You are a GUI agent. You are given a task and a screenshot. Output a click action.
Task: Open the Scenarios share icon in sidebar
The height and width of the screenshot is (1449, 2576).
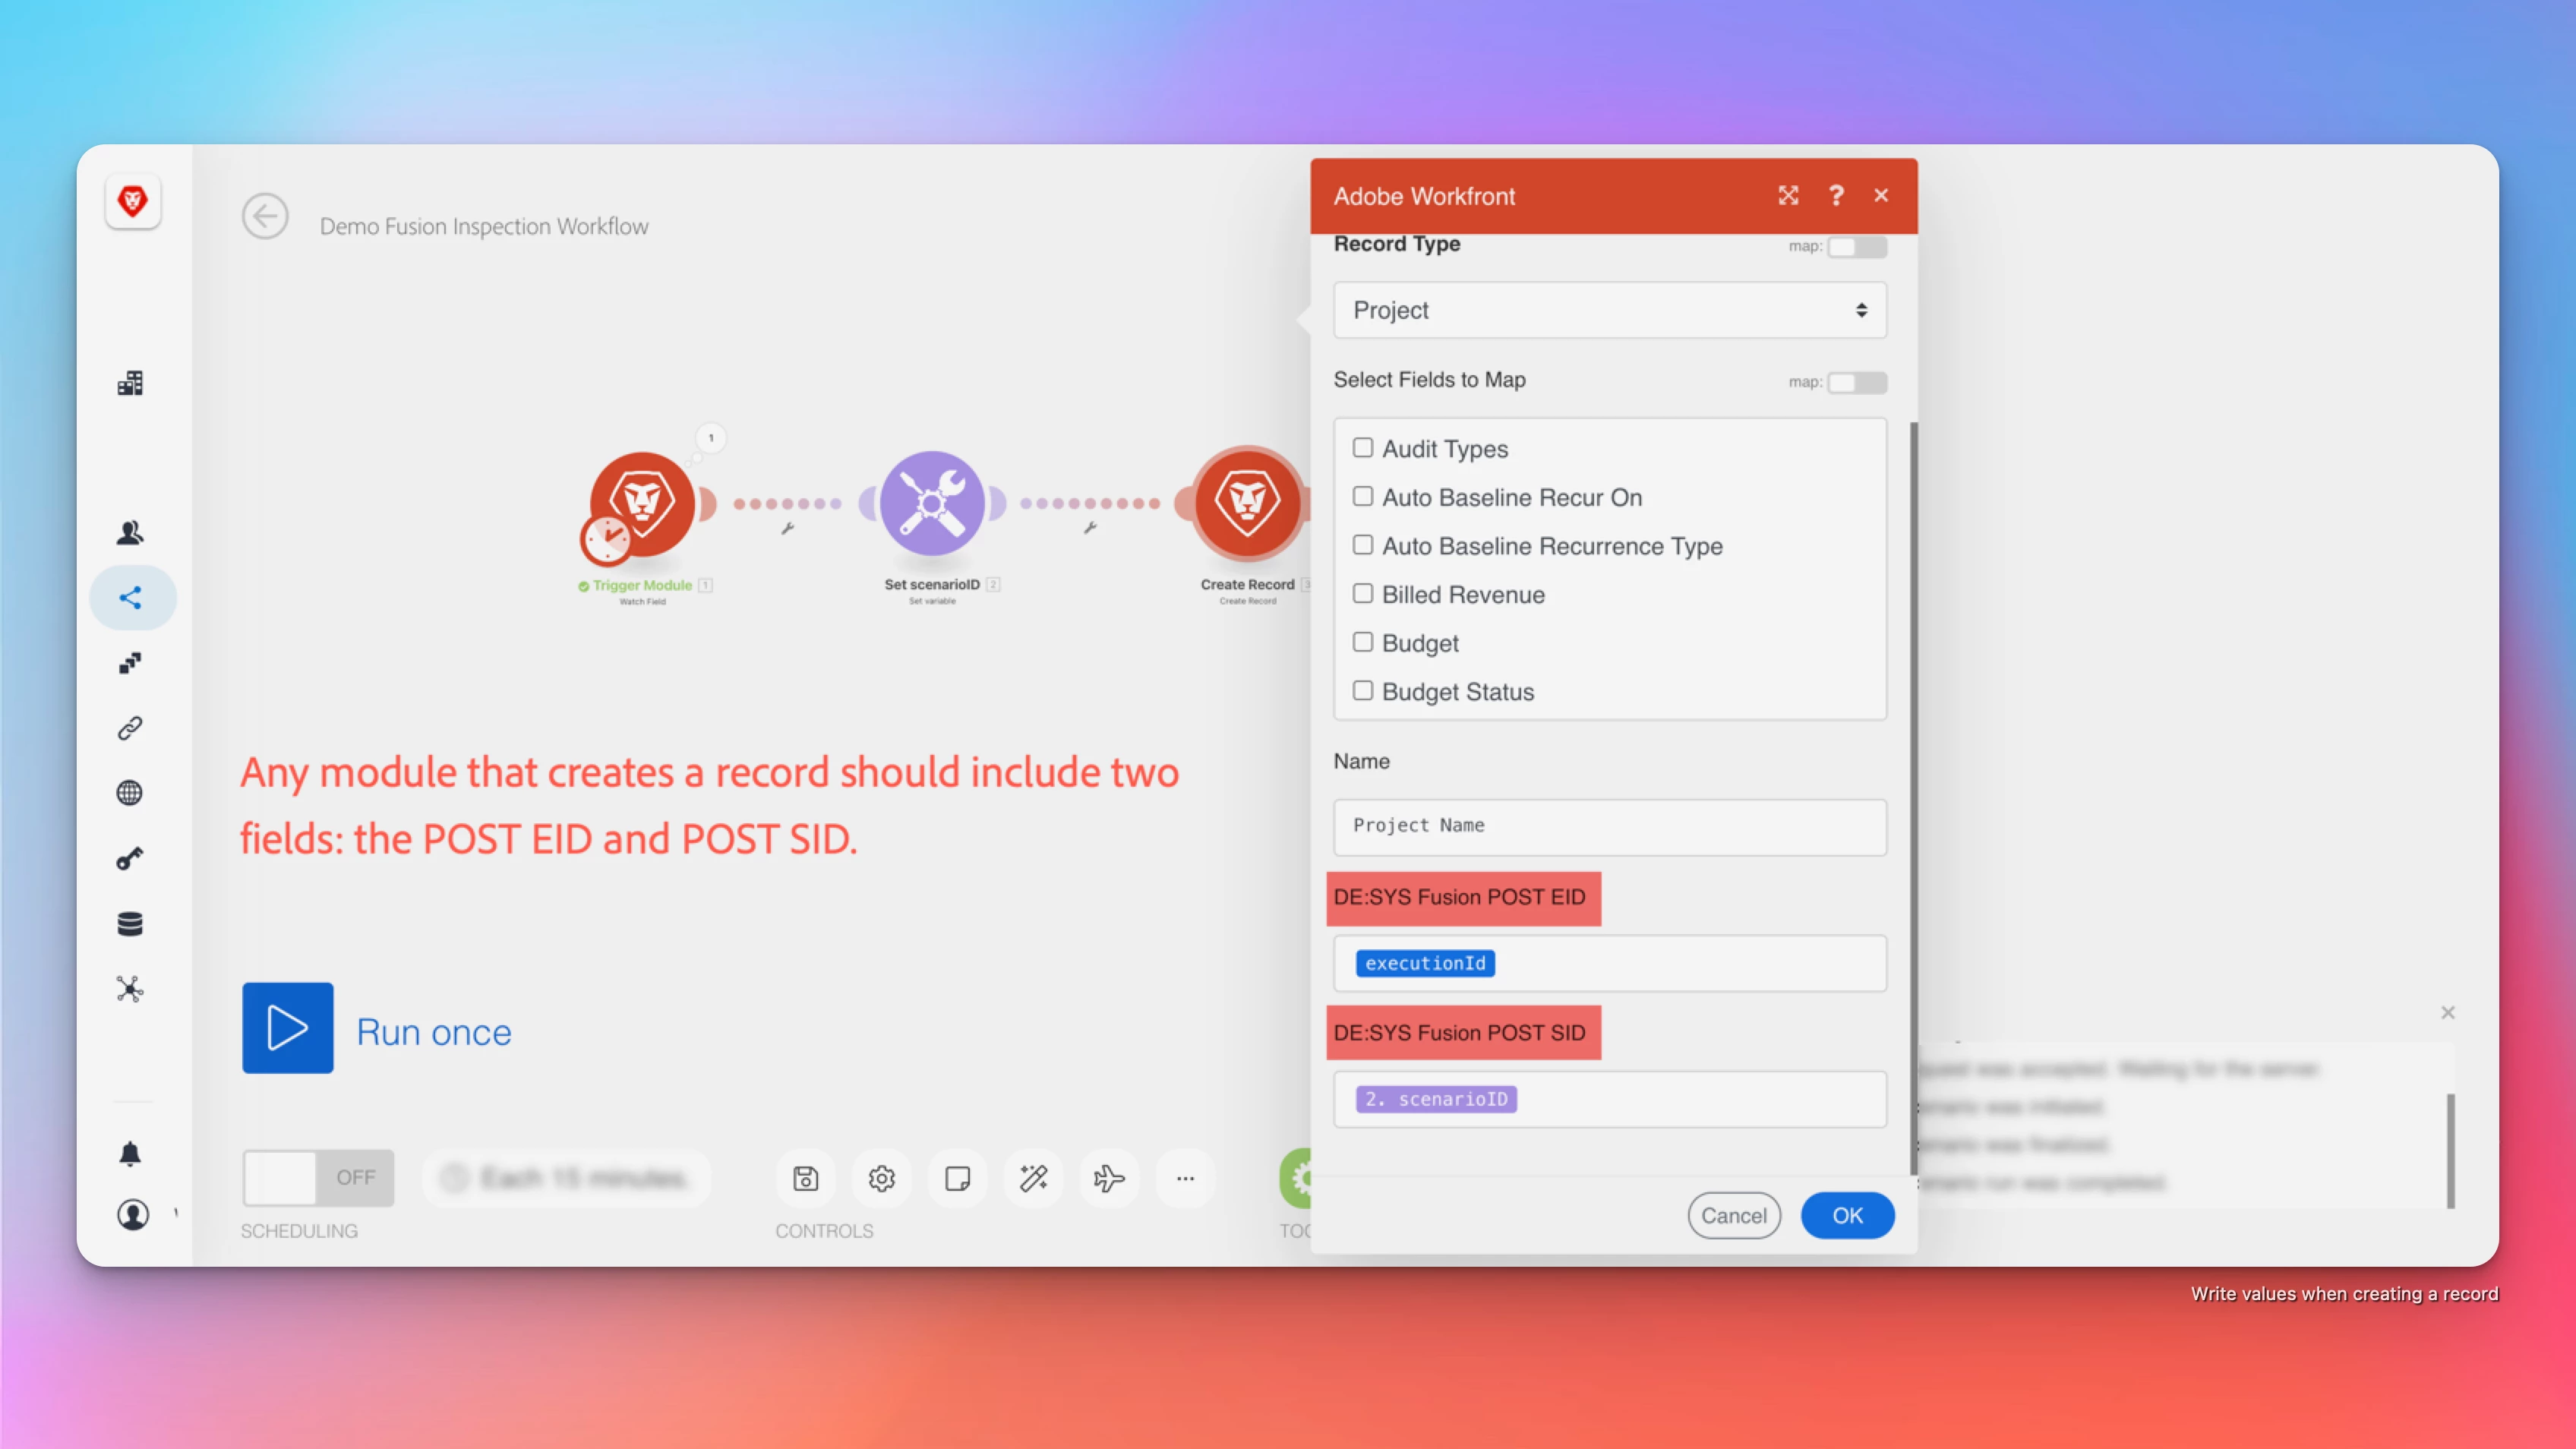coord(131,598)
